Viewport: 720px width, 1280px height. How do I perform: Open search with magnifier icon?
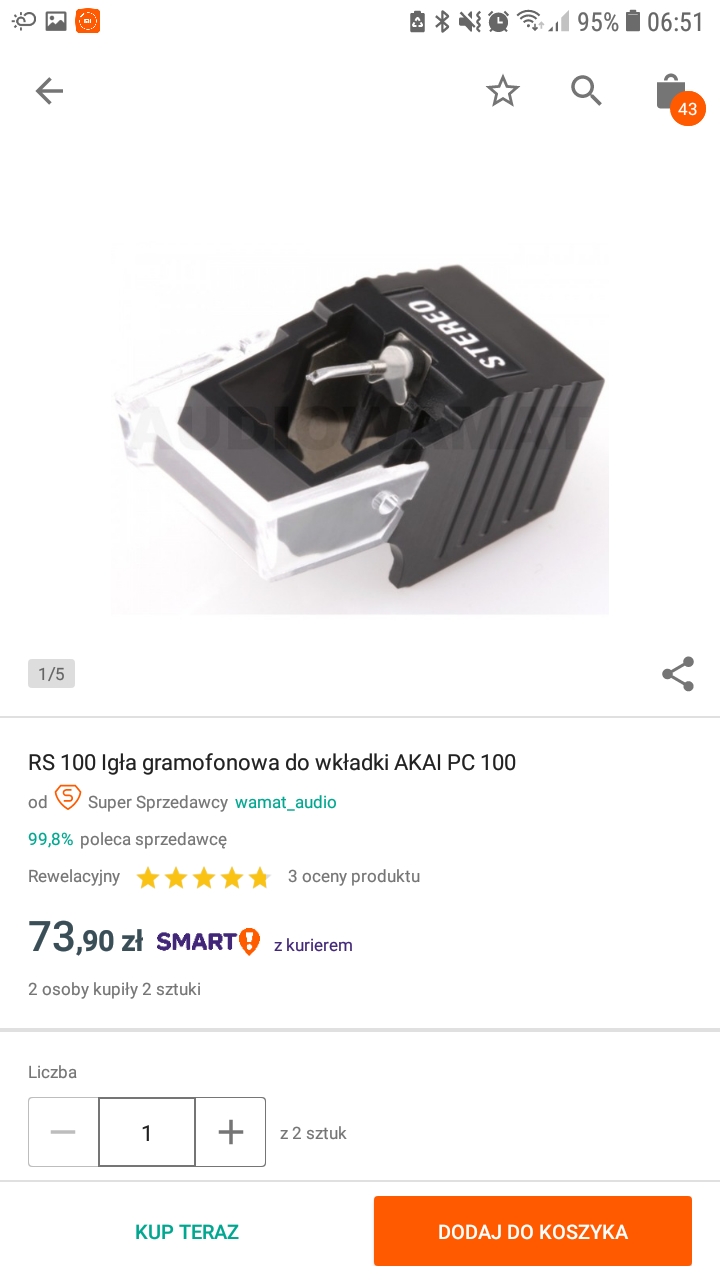[587, 91]
